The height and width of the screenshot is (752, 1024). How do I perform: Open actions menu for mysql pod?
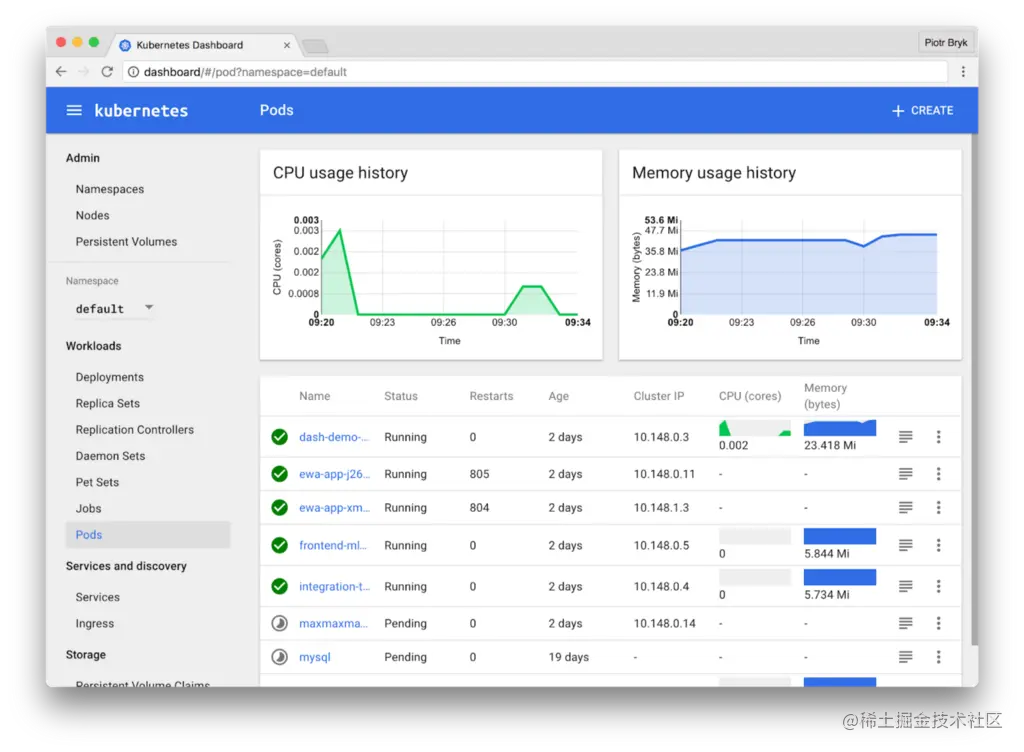[x=938, y=657]
